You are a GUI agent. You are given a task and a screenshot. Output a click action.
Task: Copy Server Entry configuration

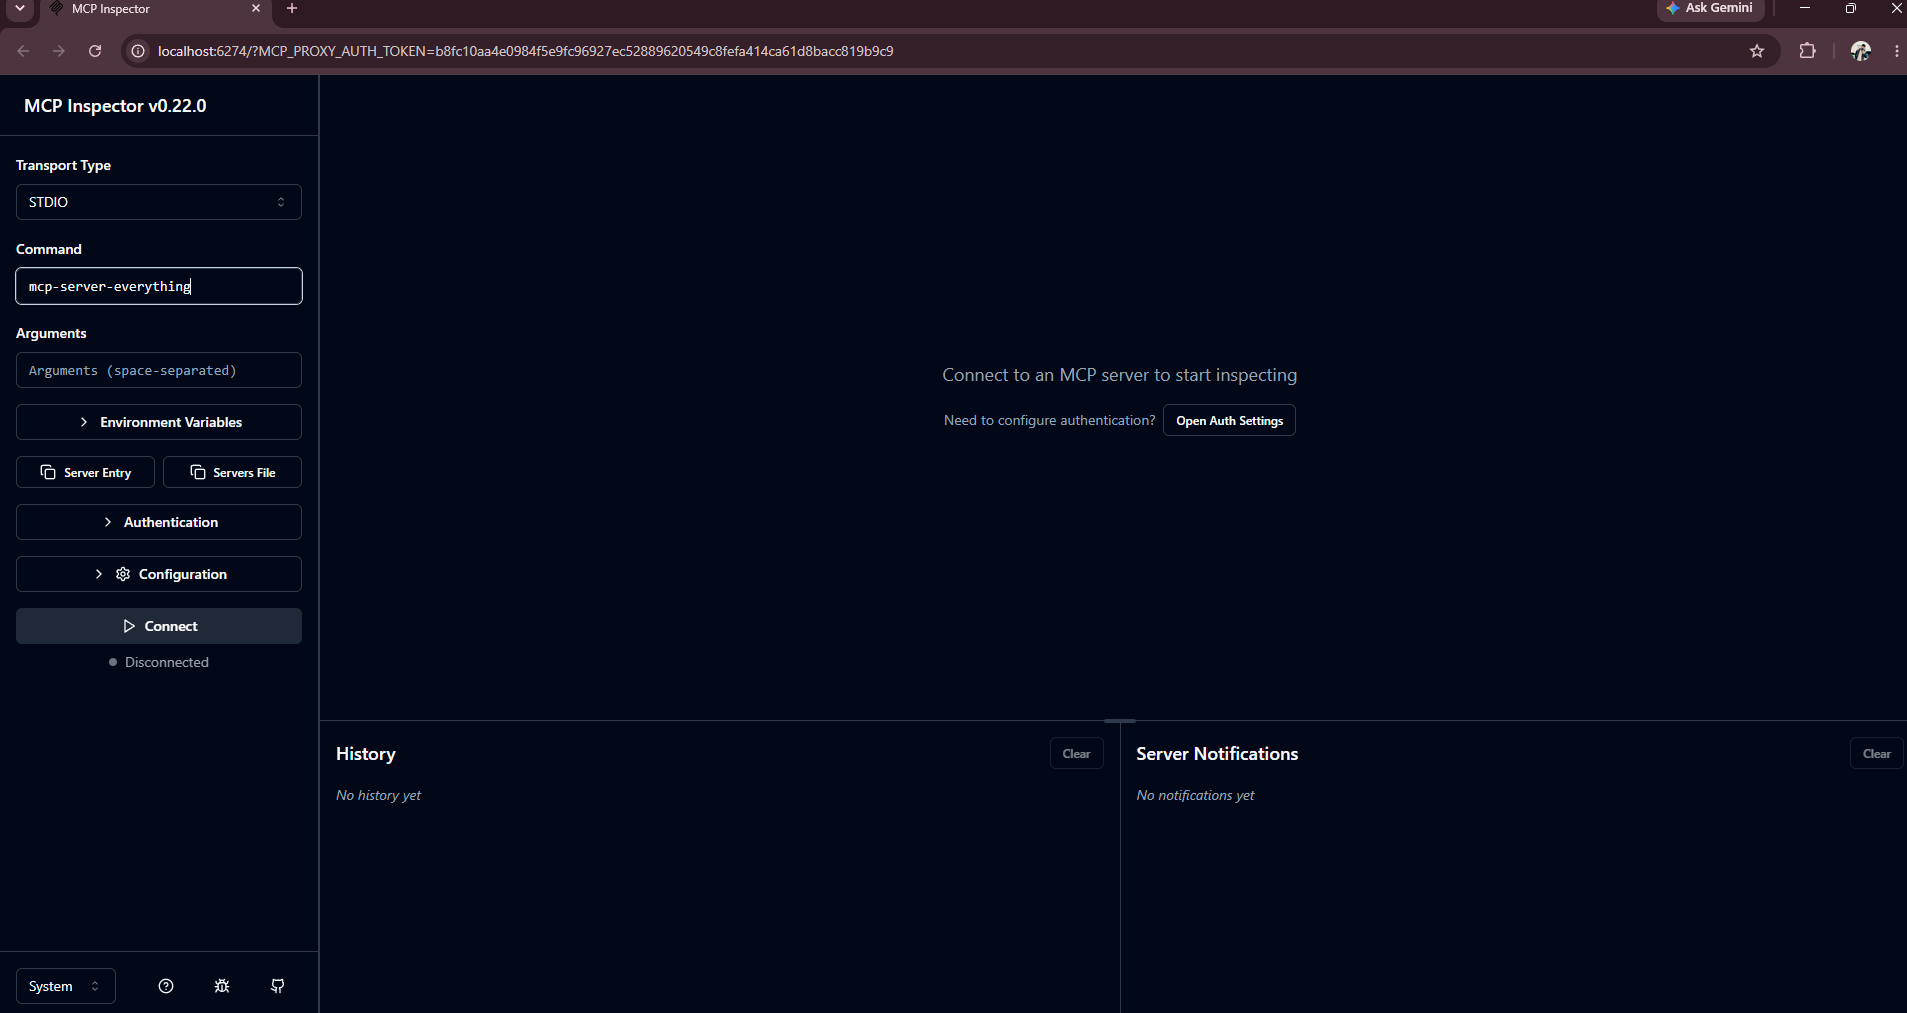(x=85, y=472)
